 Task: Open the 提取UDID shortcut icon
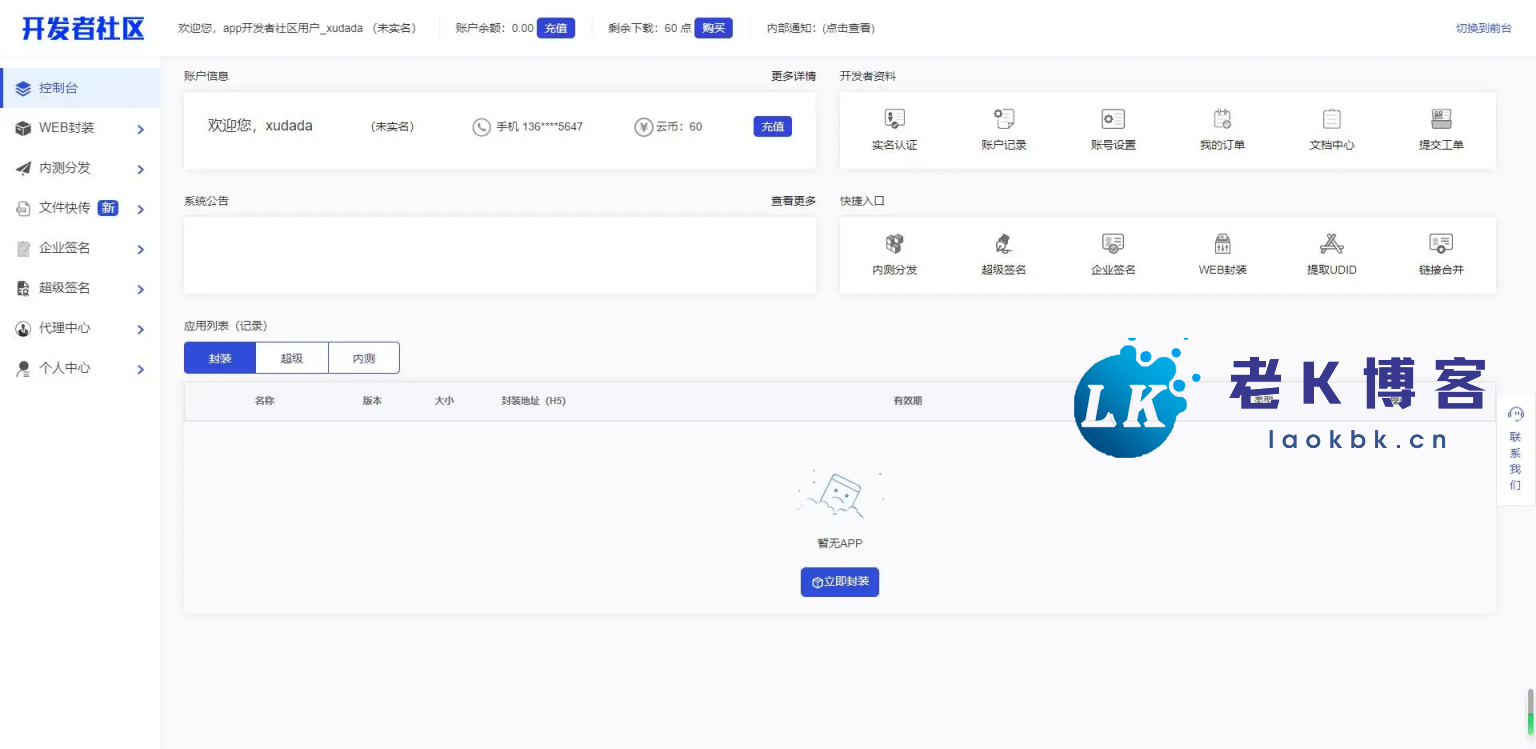pos(1331,245)
